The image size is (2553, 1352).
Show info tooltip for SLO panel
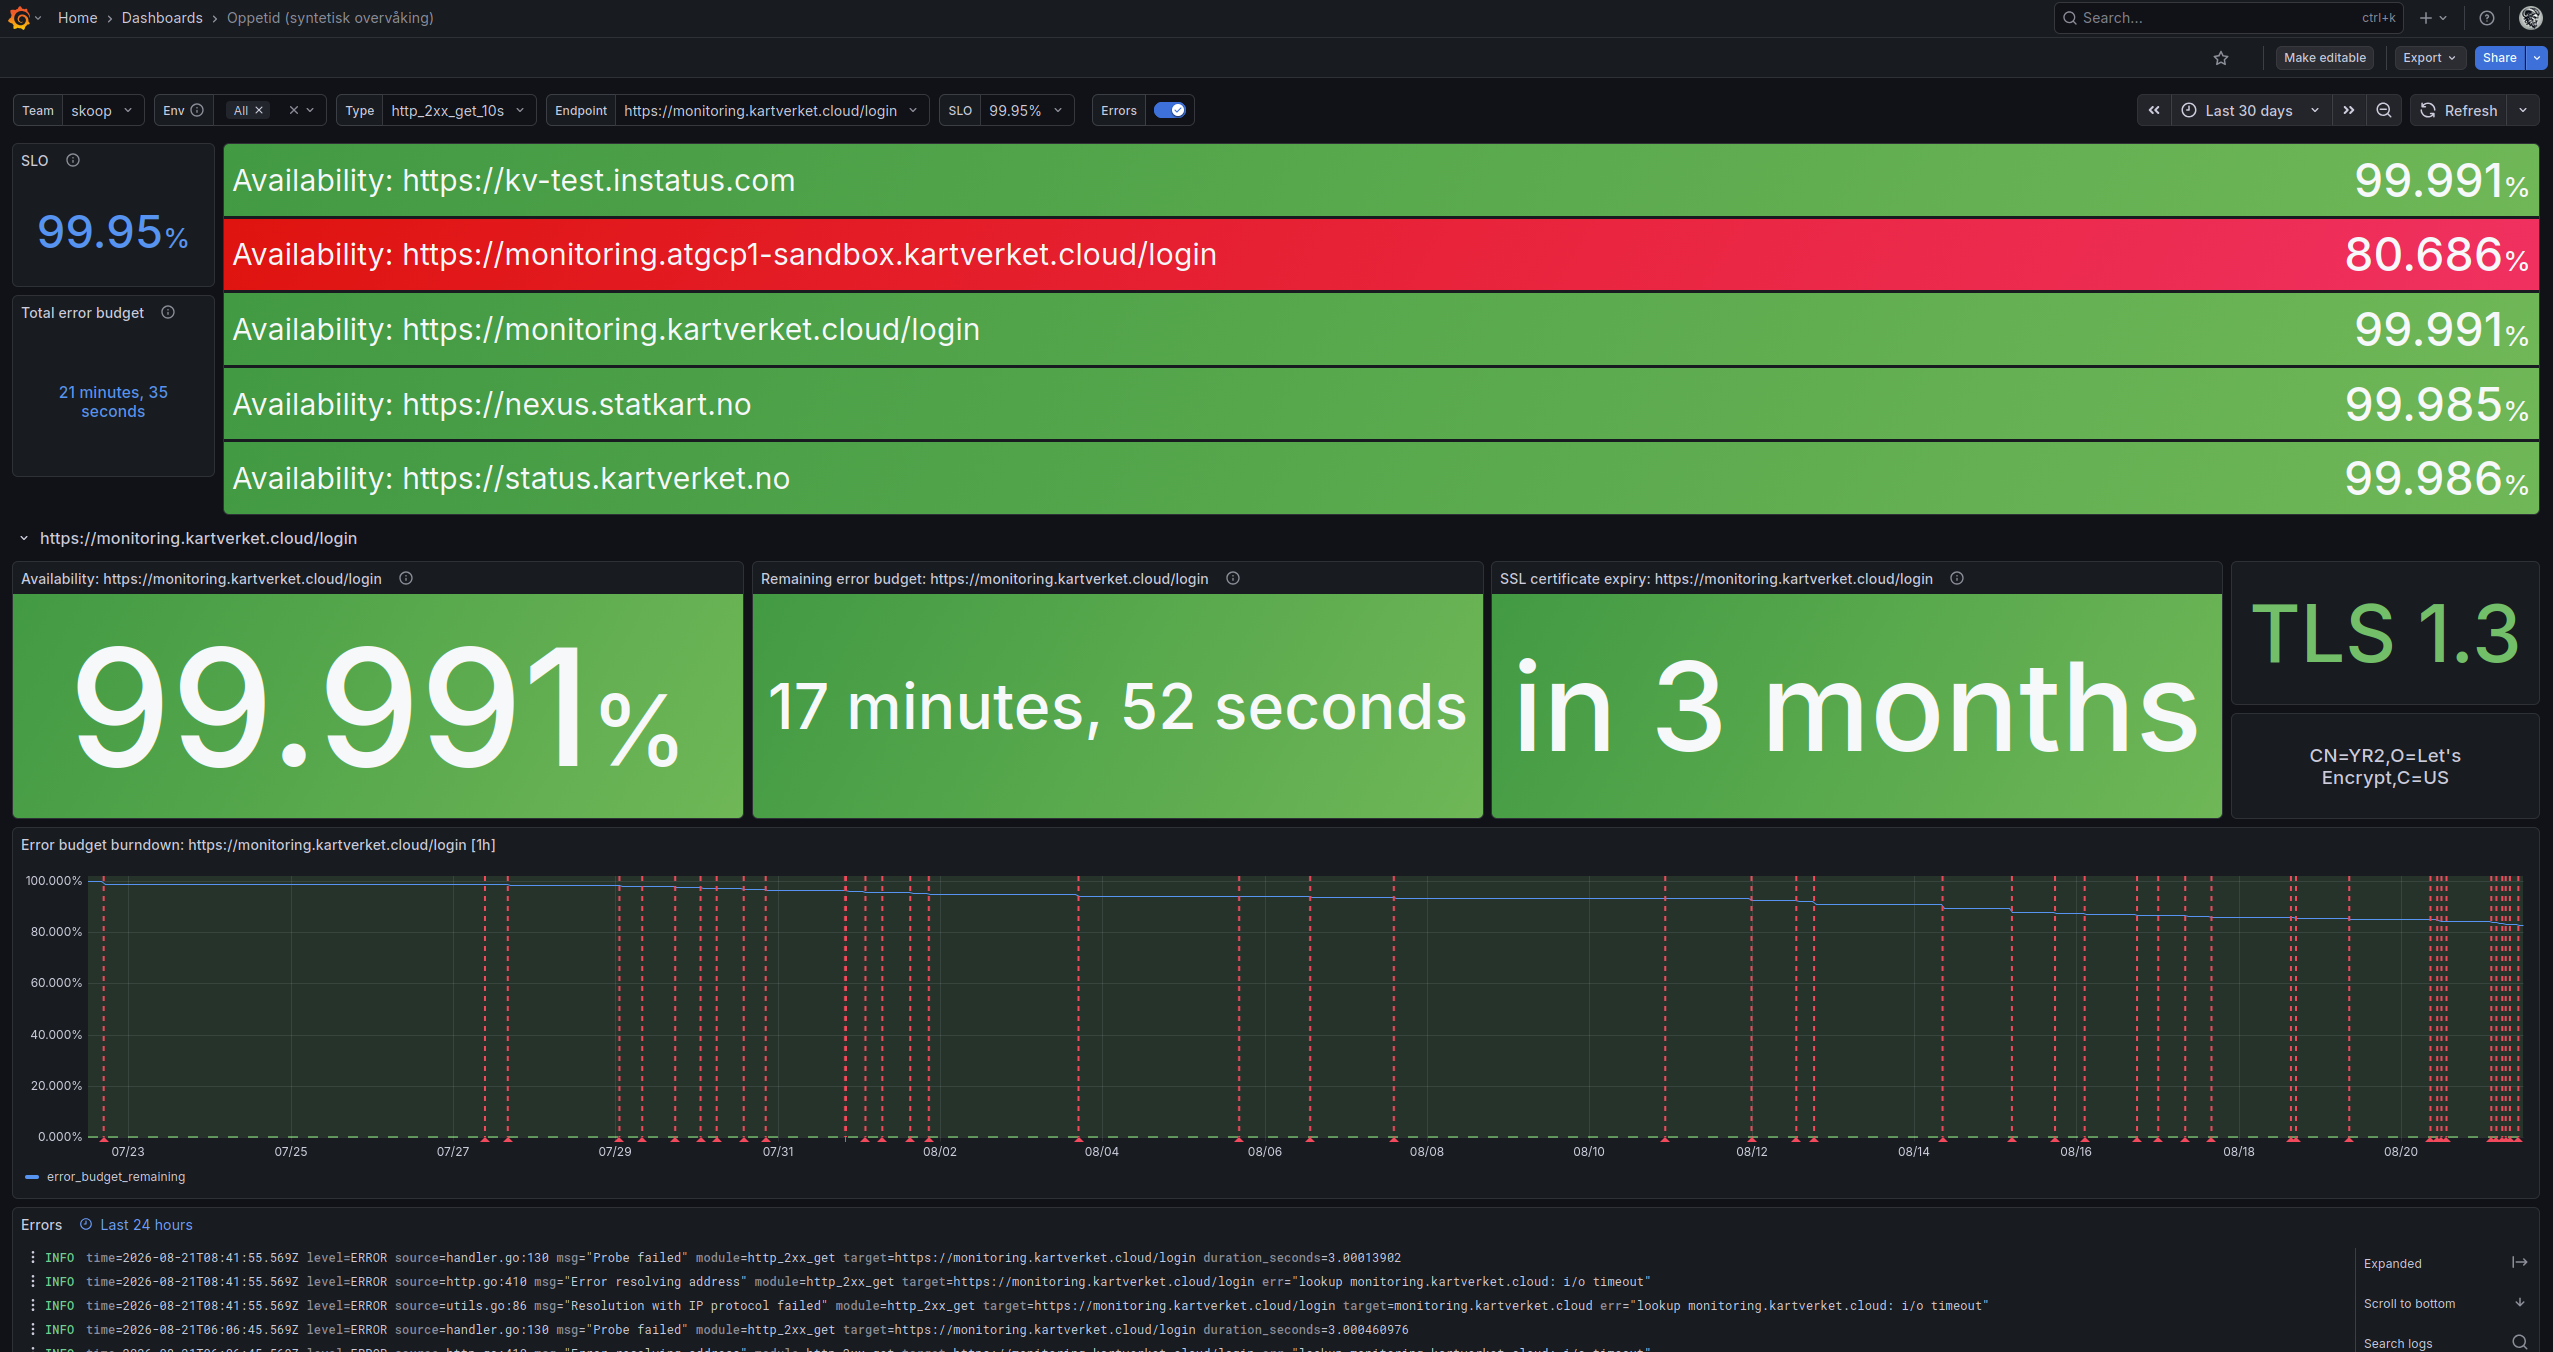click(x=73, y=160)
